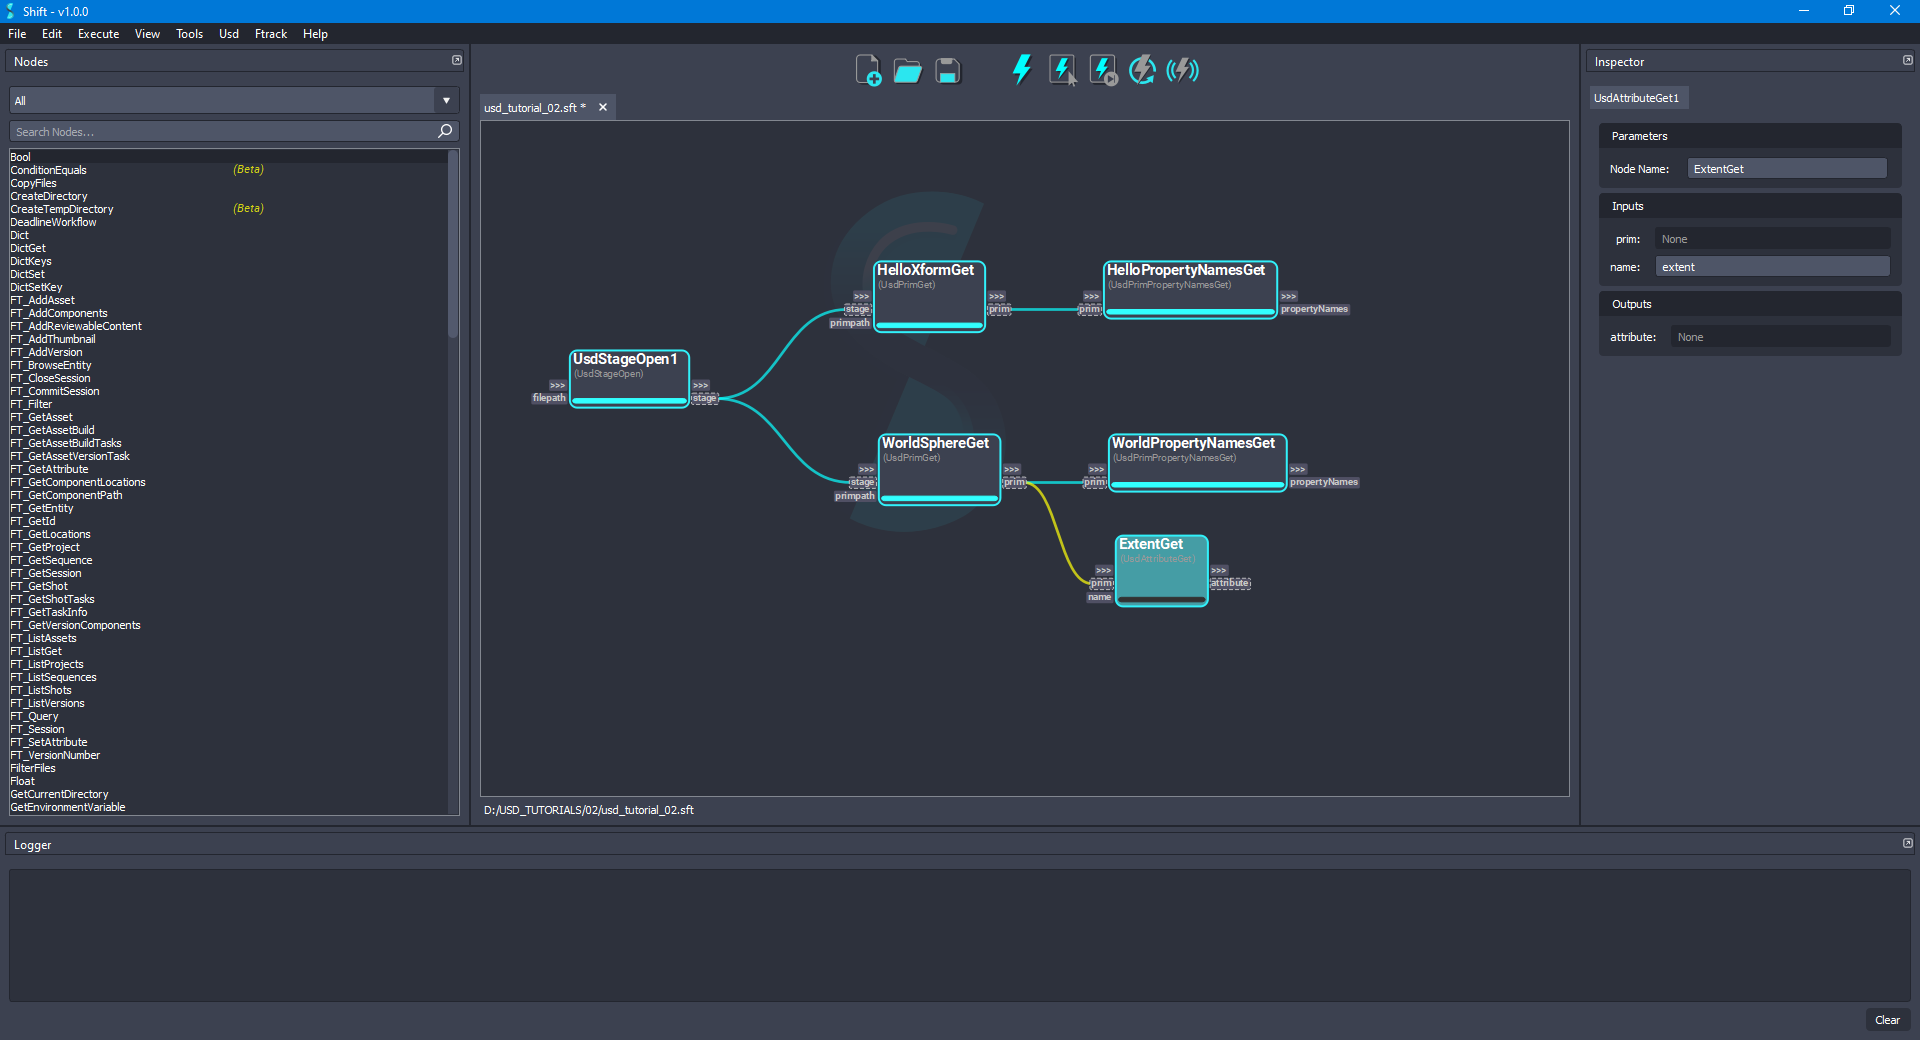This screenshot has height=1040, width=1920.
Task: Create a new graph file
Action: point(868,70)
